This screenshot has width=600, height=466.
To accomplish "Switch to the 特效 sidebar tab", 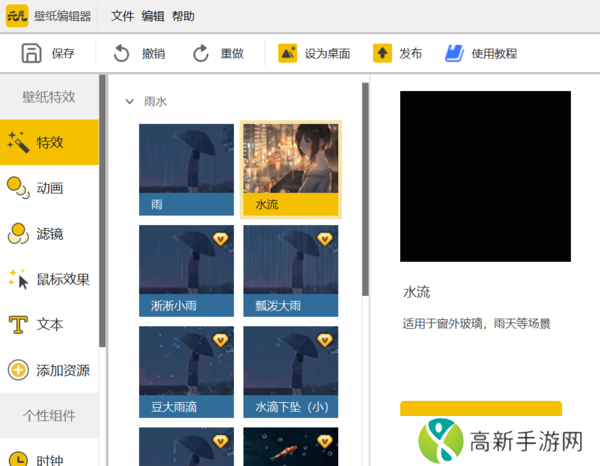I will [49, 142].
